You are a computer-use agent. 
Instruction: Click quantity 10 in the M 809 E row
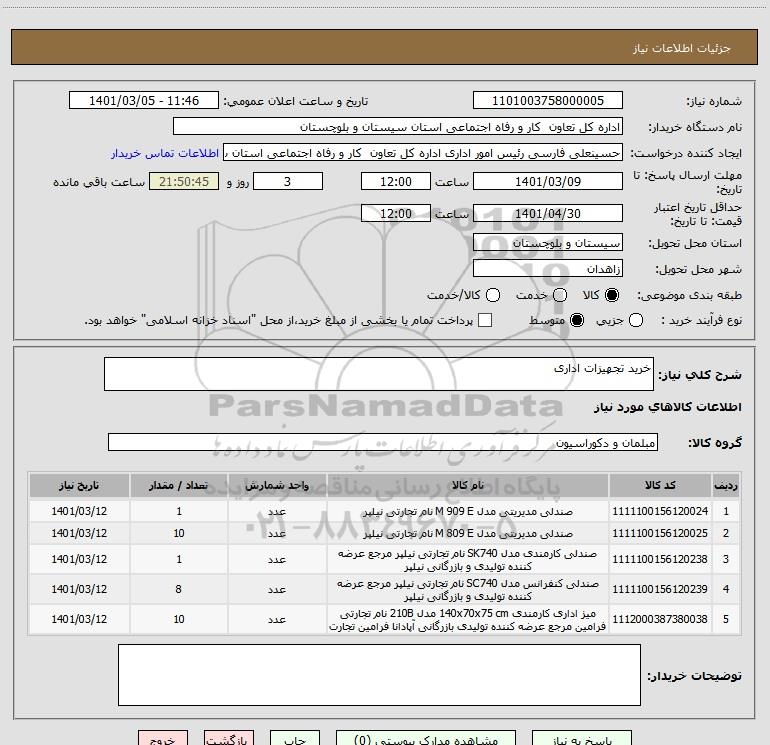[x=179, y=533]
